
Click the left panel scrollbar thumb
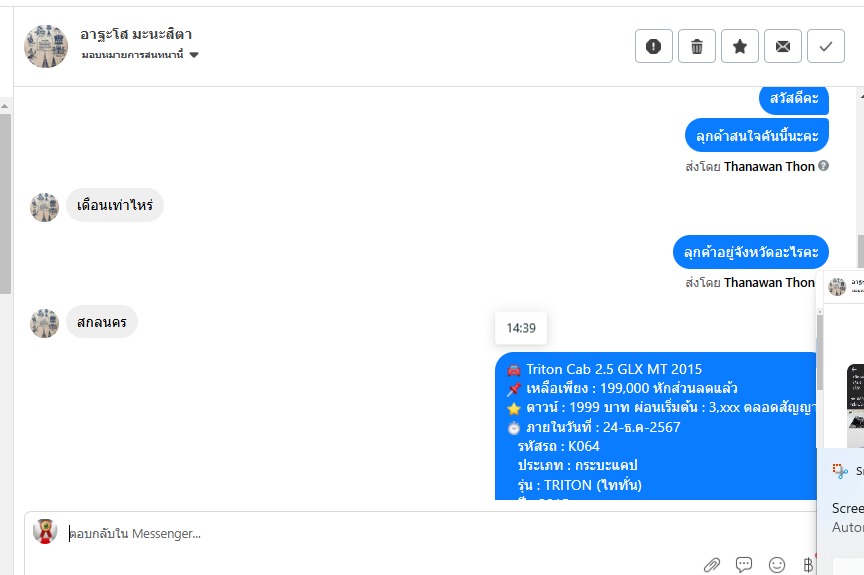[5, 204]
